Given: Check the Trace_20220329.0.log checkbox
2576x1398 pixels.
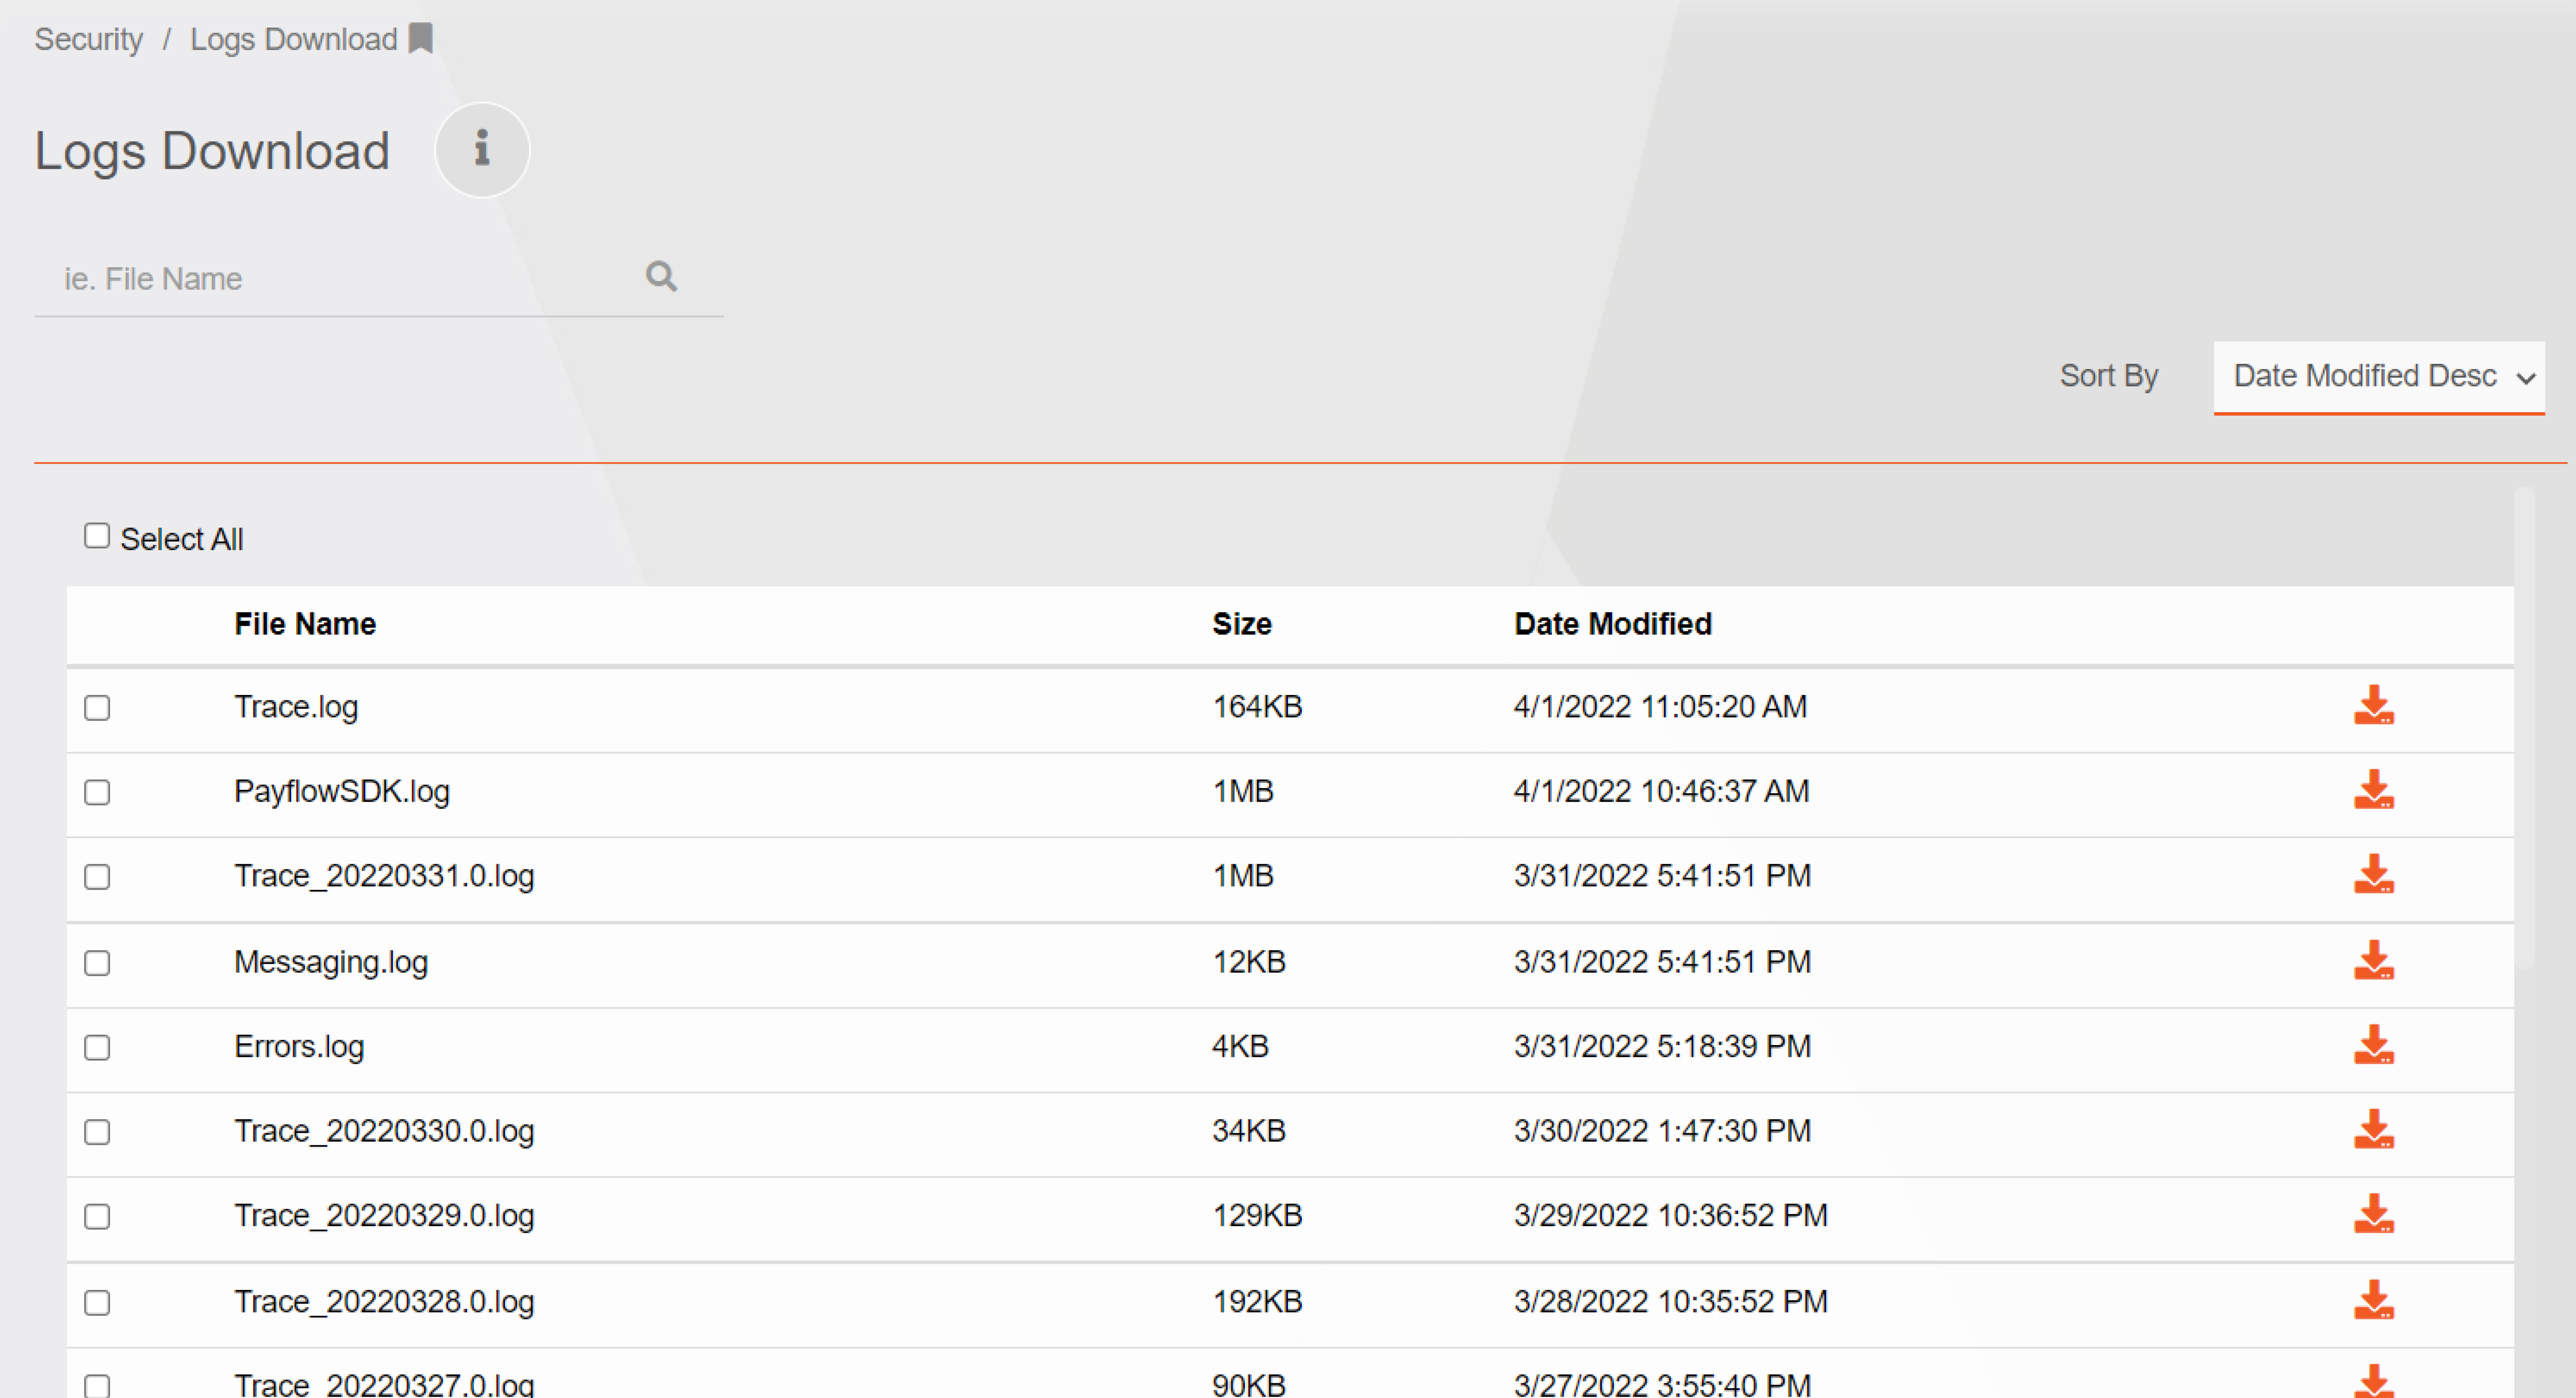Looking at the screenshot, I should [x=97, y=1217].
